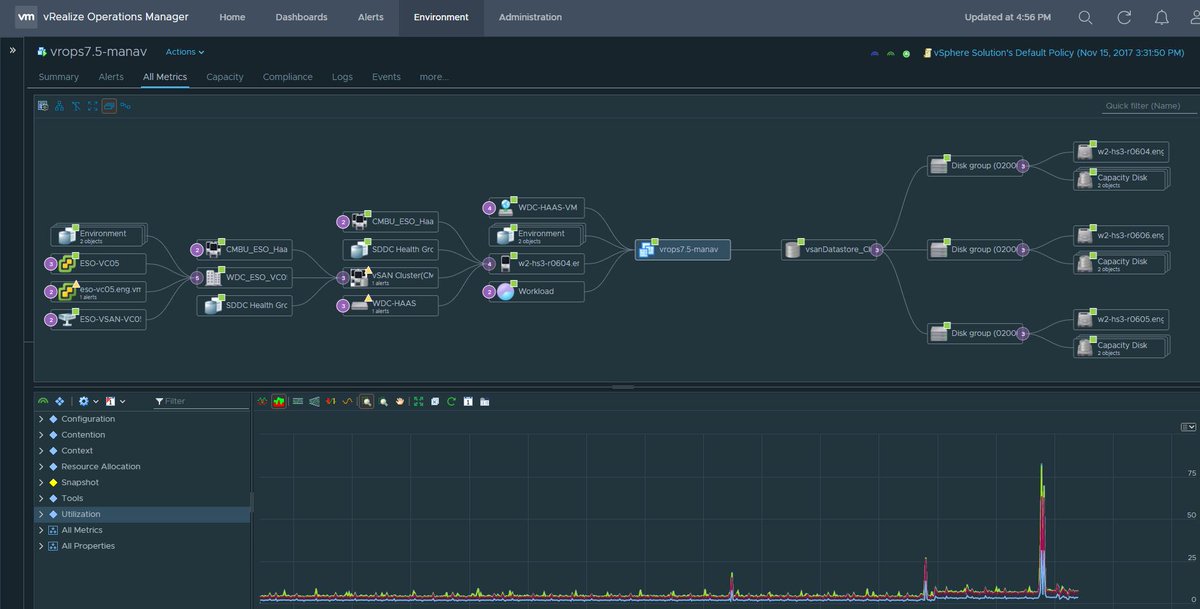
Task: Click the green health status circle near policy
Action: [x=906, y=53]
